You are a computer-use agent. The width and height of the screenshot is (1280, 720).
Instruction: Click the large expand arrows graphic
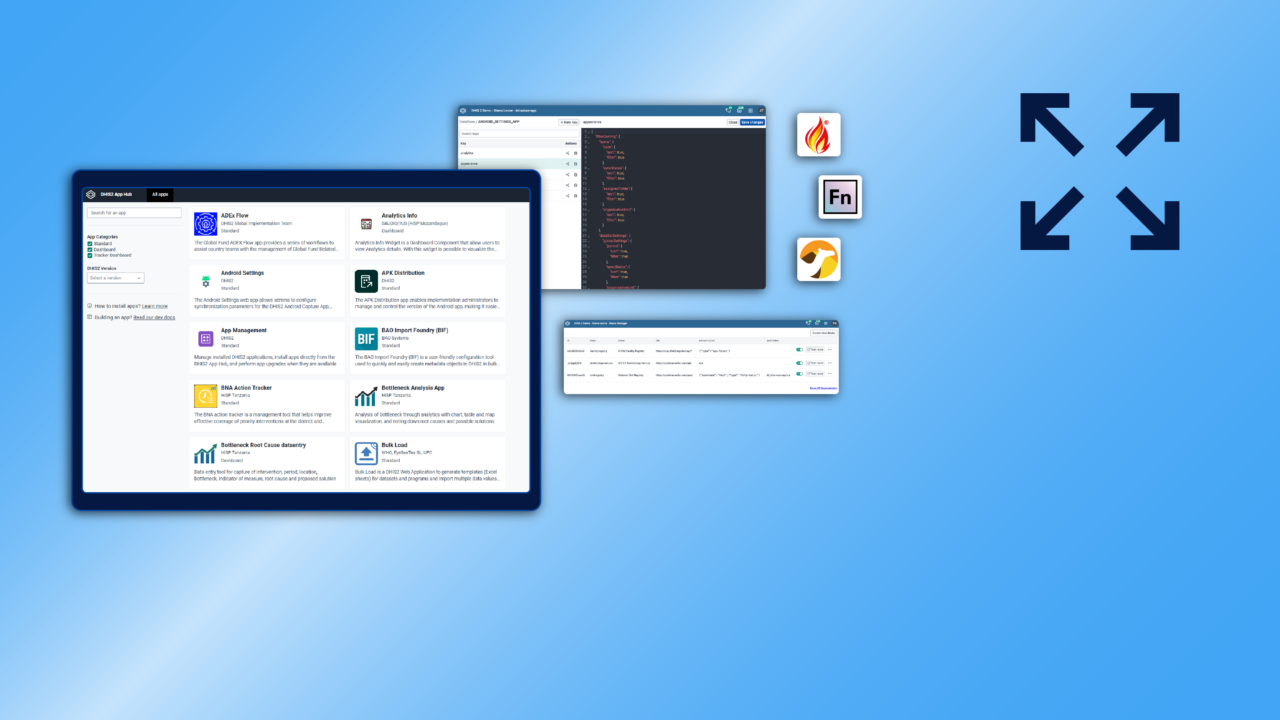pyautogui.click(x=1100, y=171)
